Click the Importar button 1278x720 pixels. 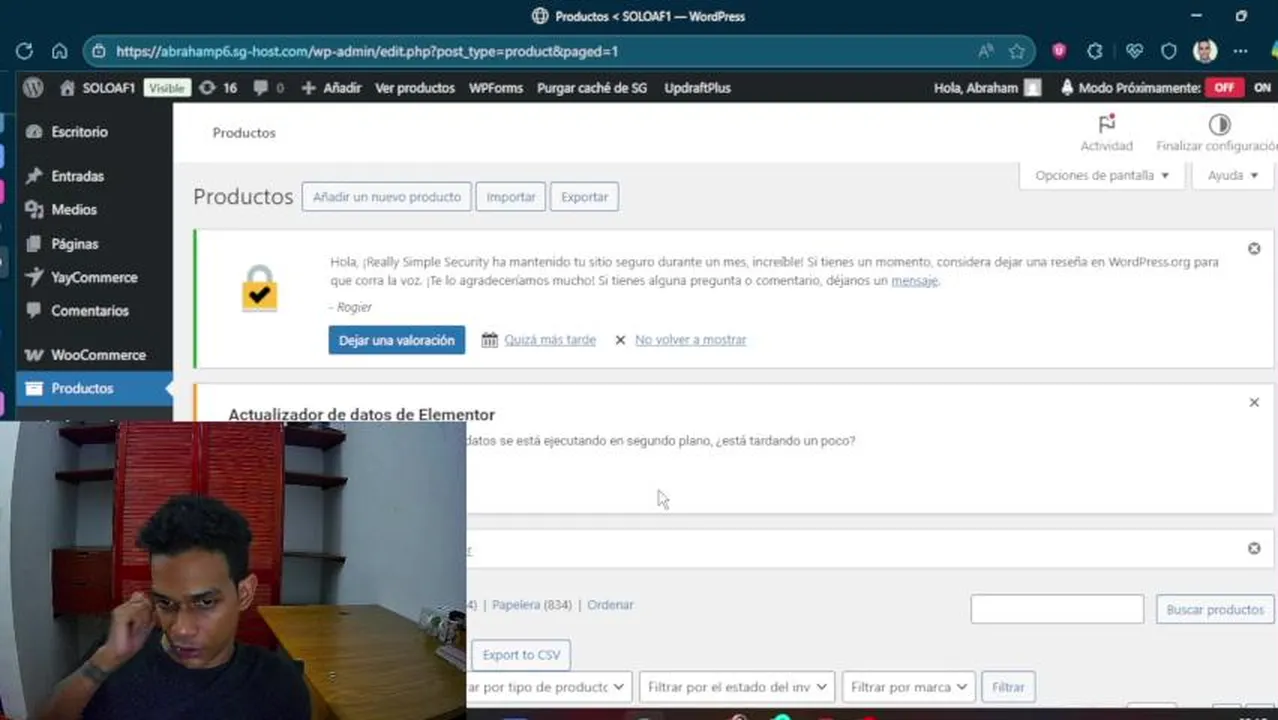pyautogui.click(x=511, y=197)
